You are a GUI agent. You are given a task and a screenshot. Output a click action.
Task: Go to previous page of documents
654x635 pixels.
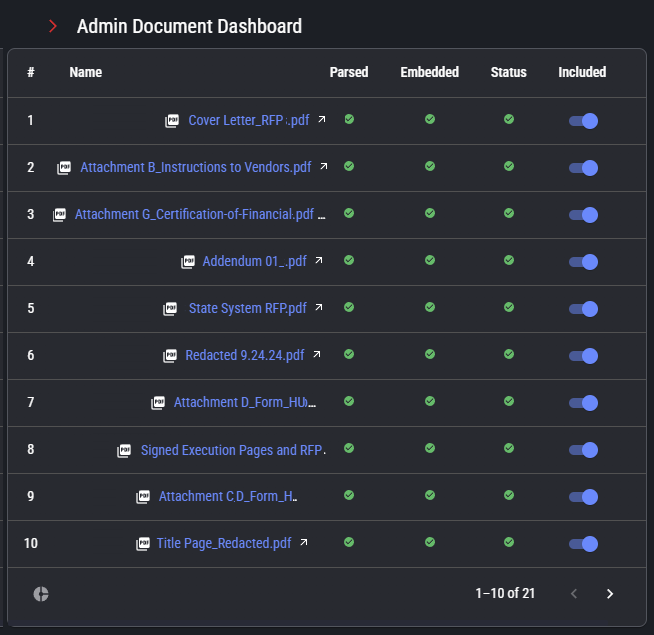pyautogui.click(x=574, y=594)
